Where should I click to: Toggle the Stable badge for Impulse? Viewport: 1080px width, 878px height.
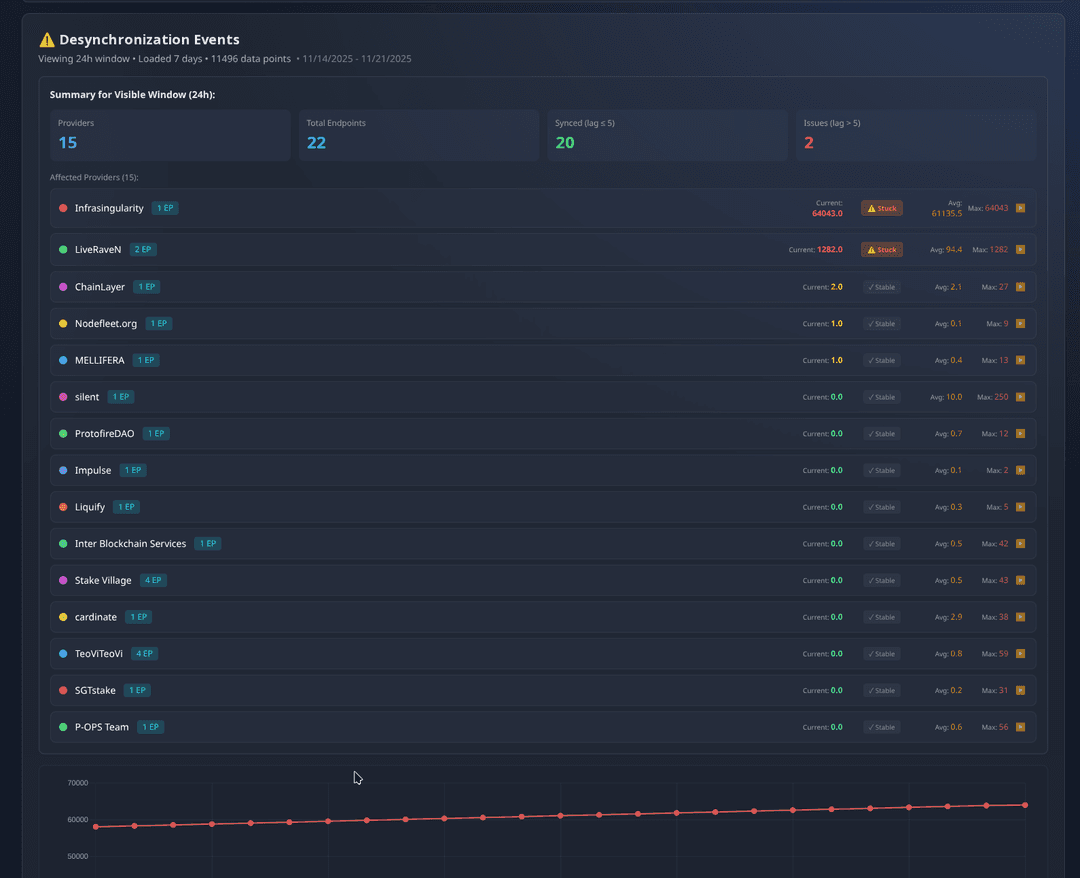[x=880, y=470]
